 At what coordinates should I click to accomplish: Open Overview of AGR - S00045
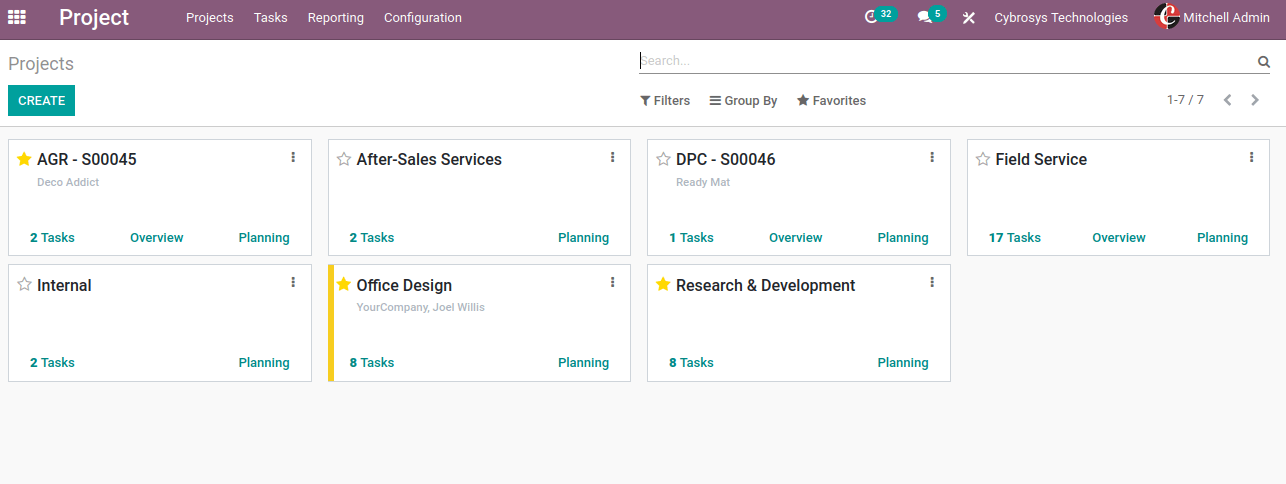157,238
